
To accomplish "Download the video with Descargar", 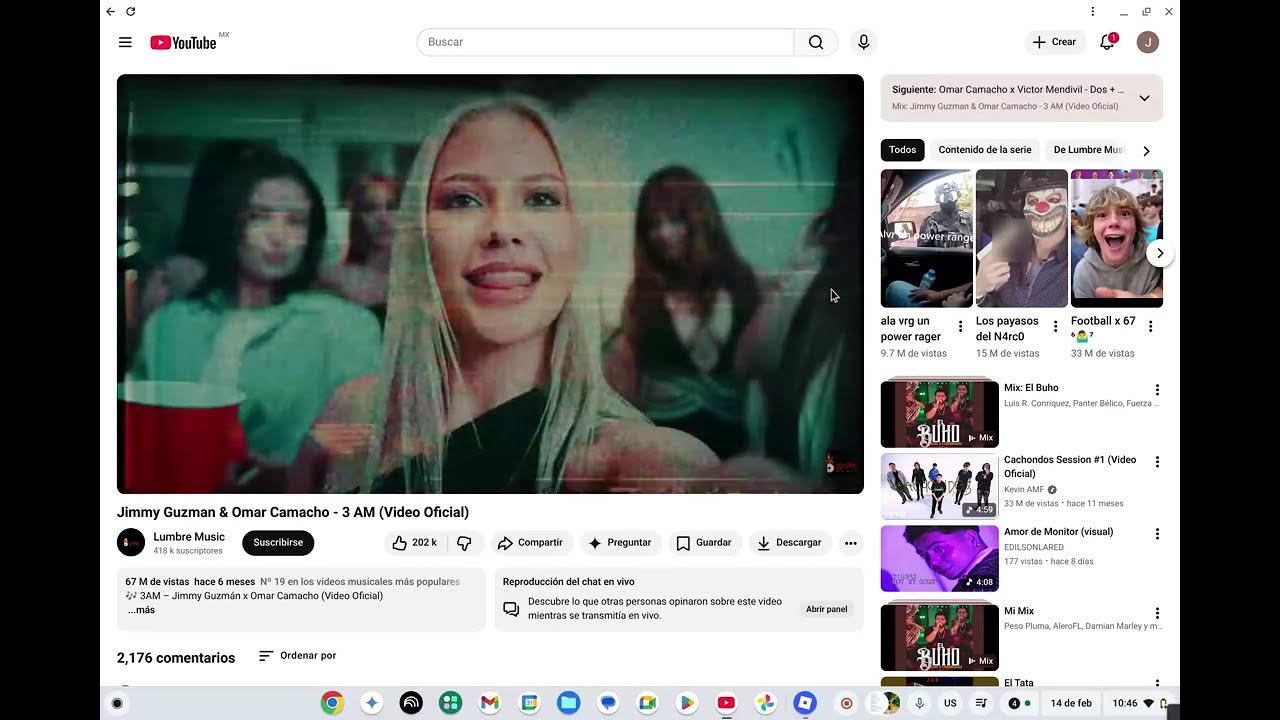I will [789, 543].
